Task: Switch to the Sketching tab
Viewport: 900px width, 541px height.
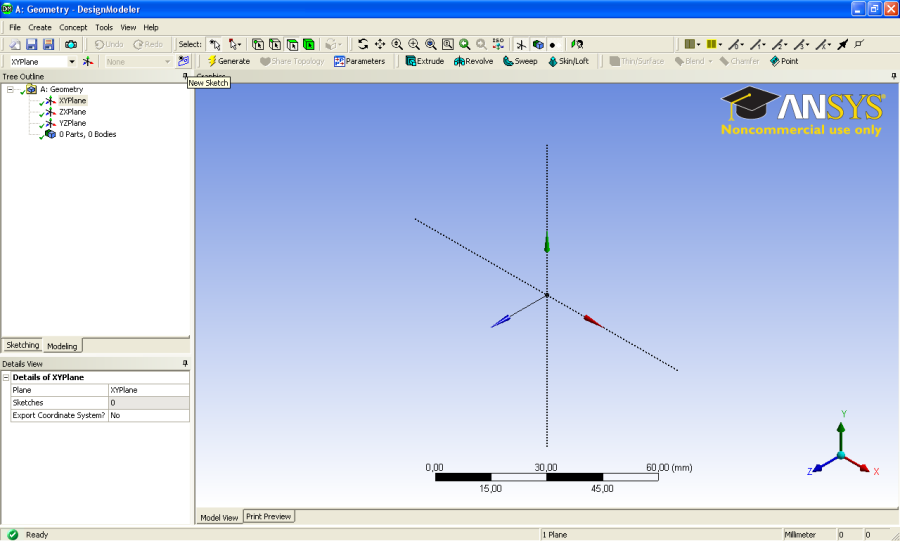Action: point(22,345)
